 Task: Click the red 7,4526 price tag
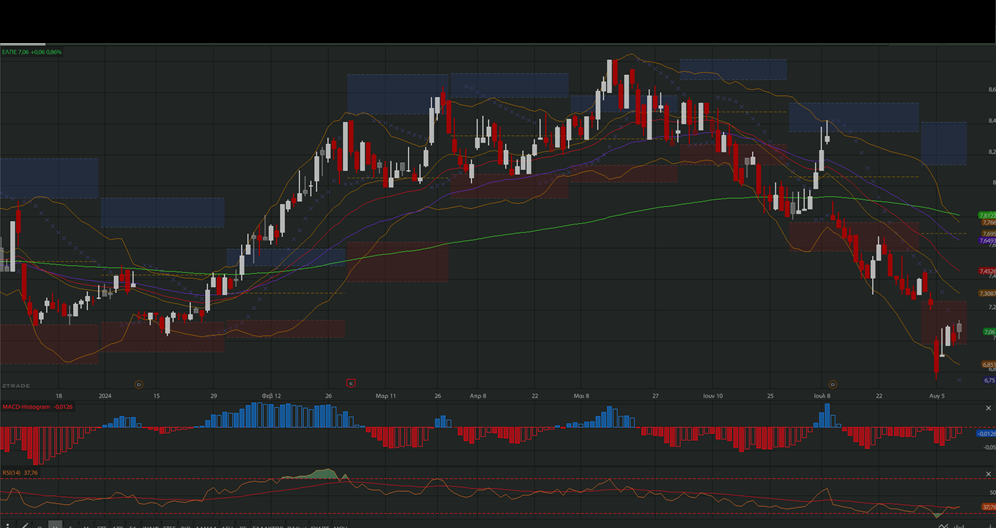(987, 271)
